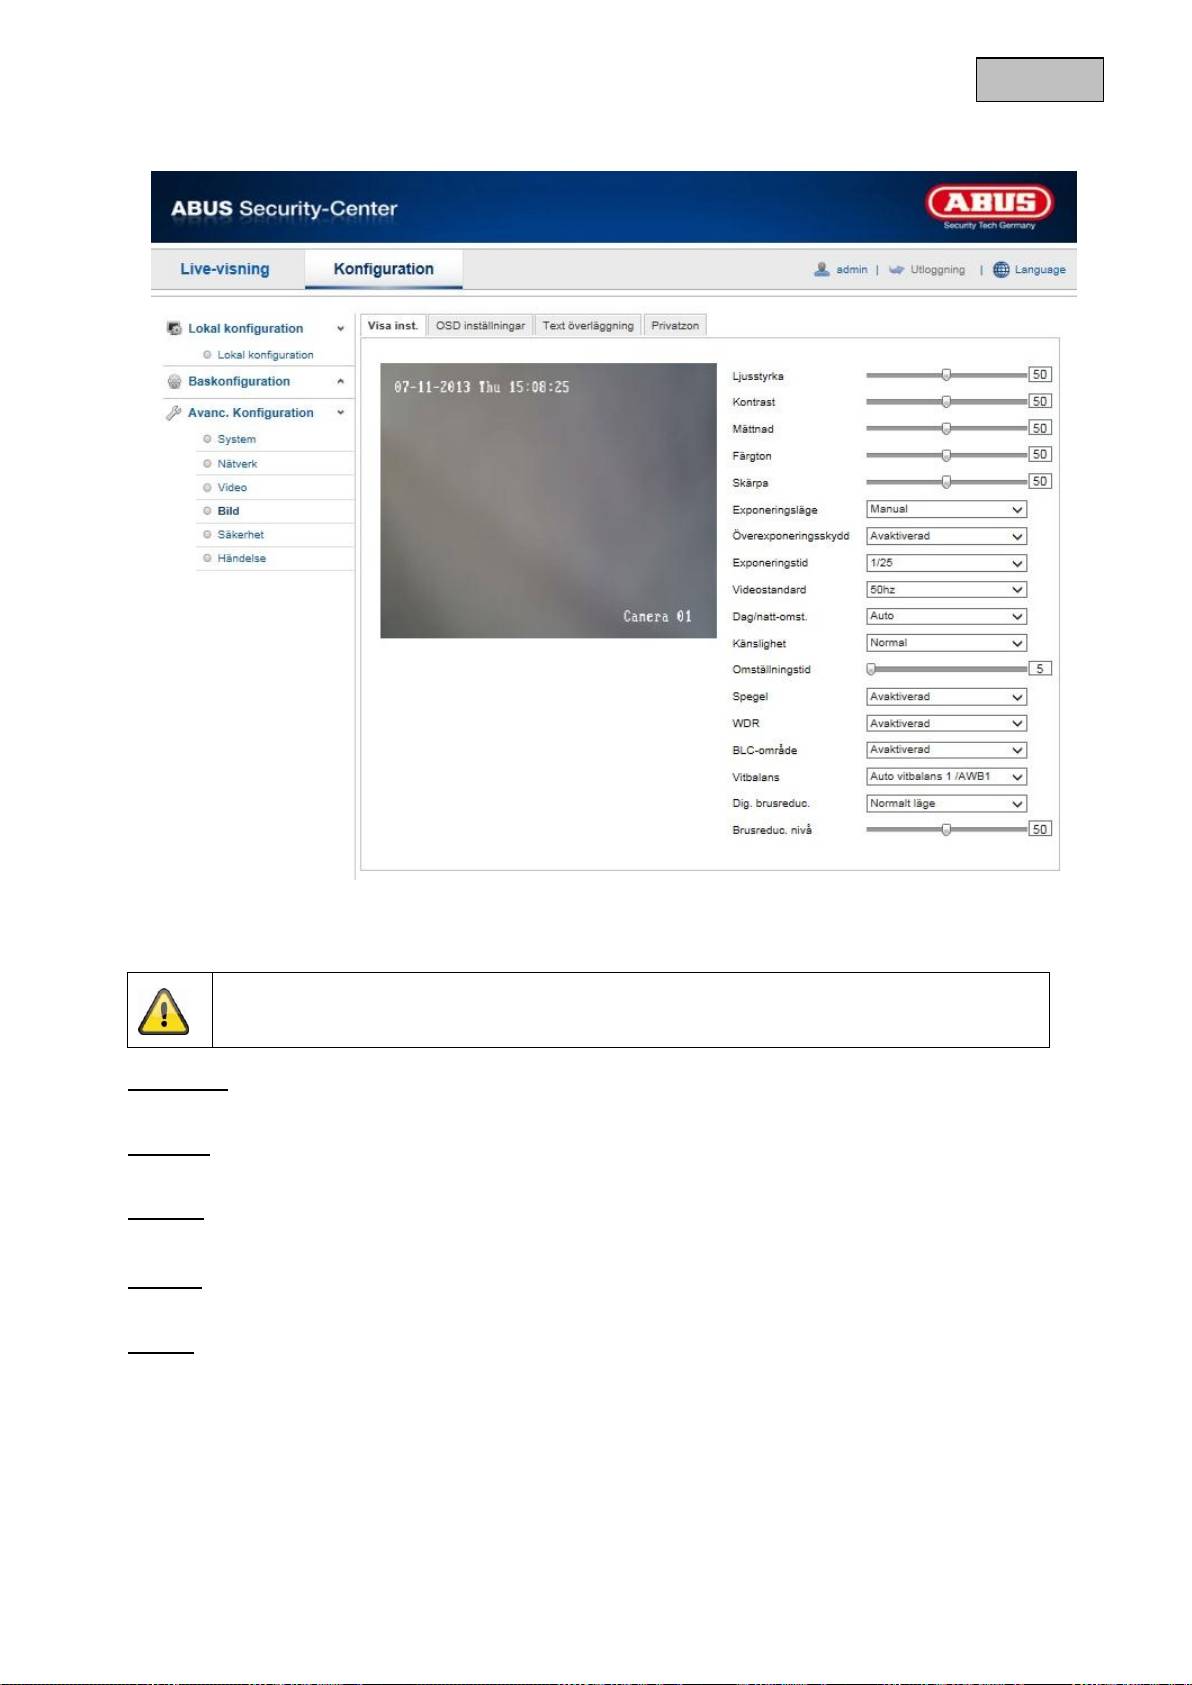Switch to the Live-visning tab

pyautogui.click(x=225, y=269)
